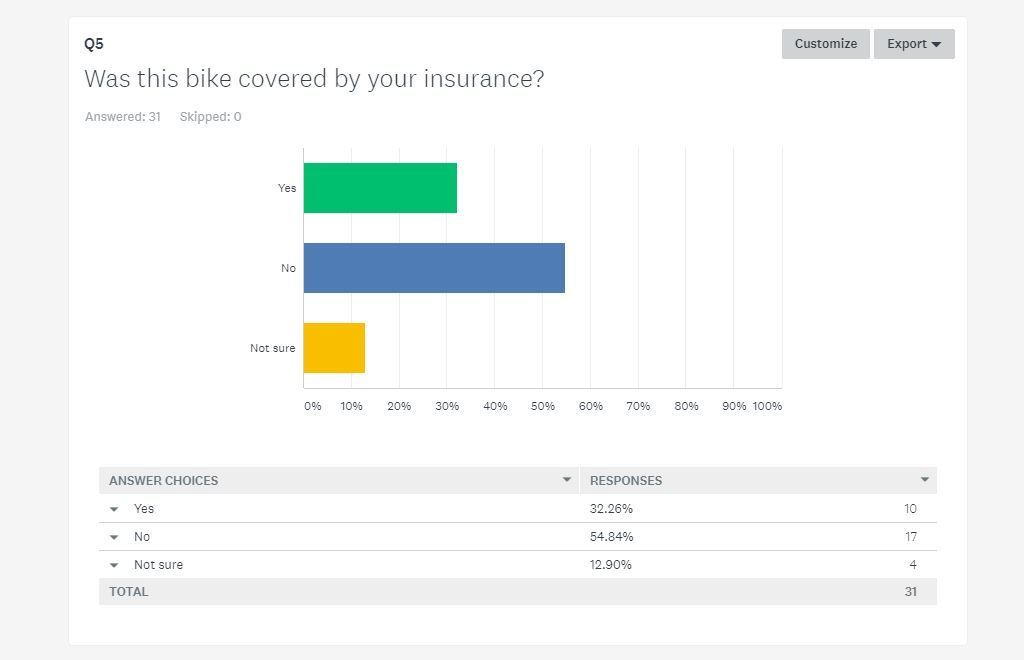Click the Not sure label on chart axis

pos(272,348)
